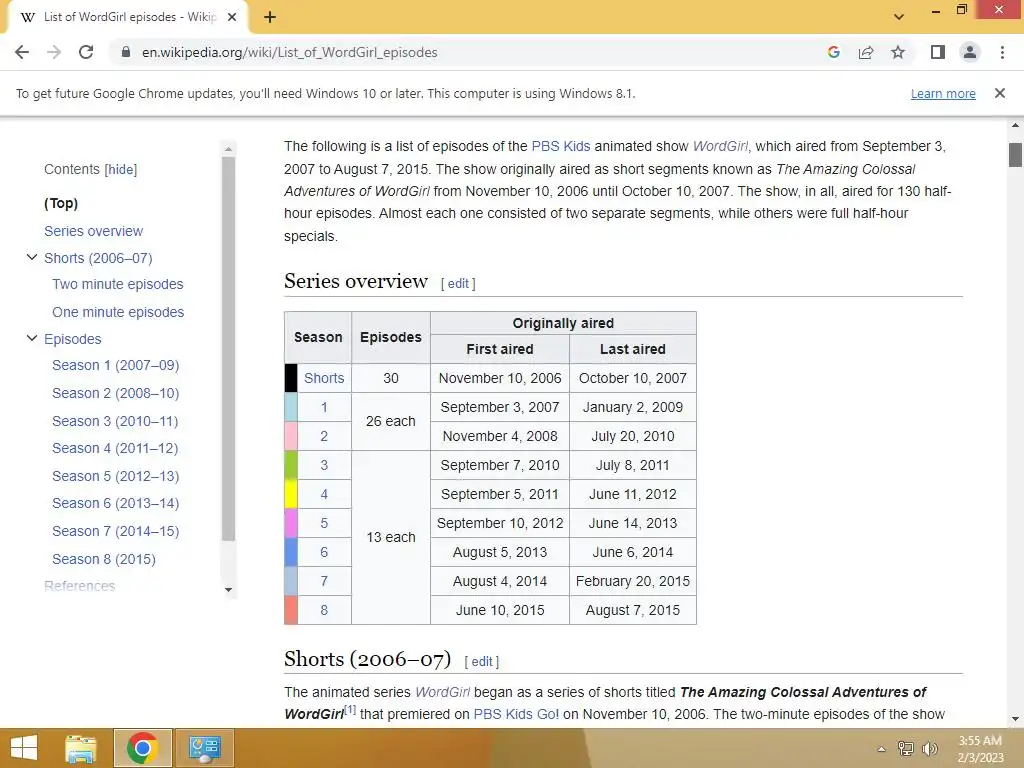Open season 1 link in table
Viewport: 1024px width, 768px height.
click(x=324, y=408)
